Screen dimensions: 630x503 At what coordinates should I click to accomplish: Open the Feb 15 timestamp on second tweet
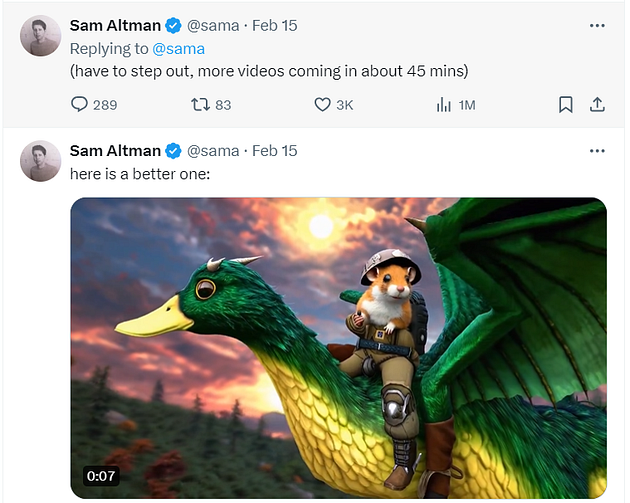tap(275, 151)
